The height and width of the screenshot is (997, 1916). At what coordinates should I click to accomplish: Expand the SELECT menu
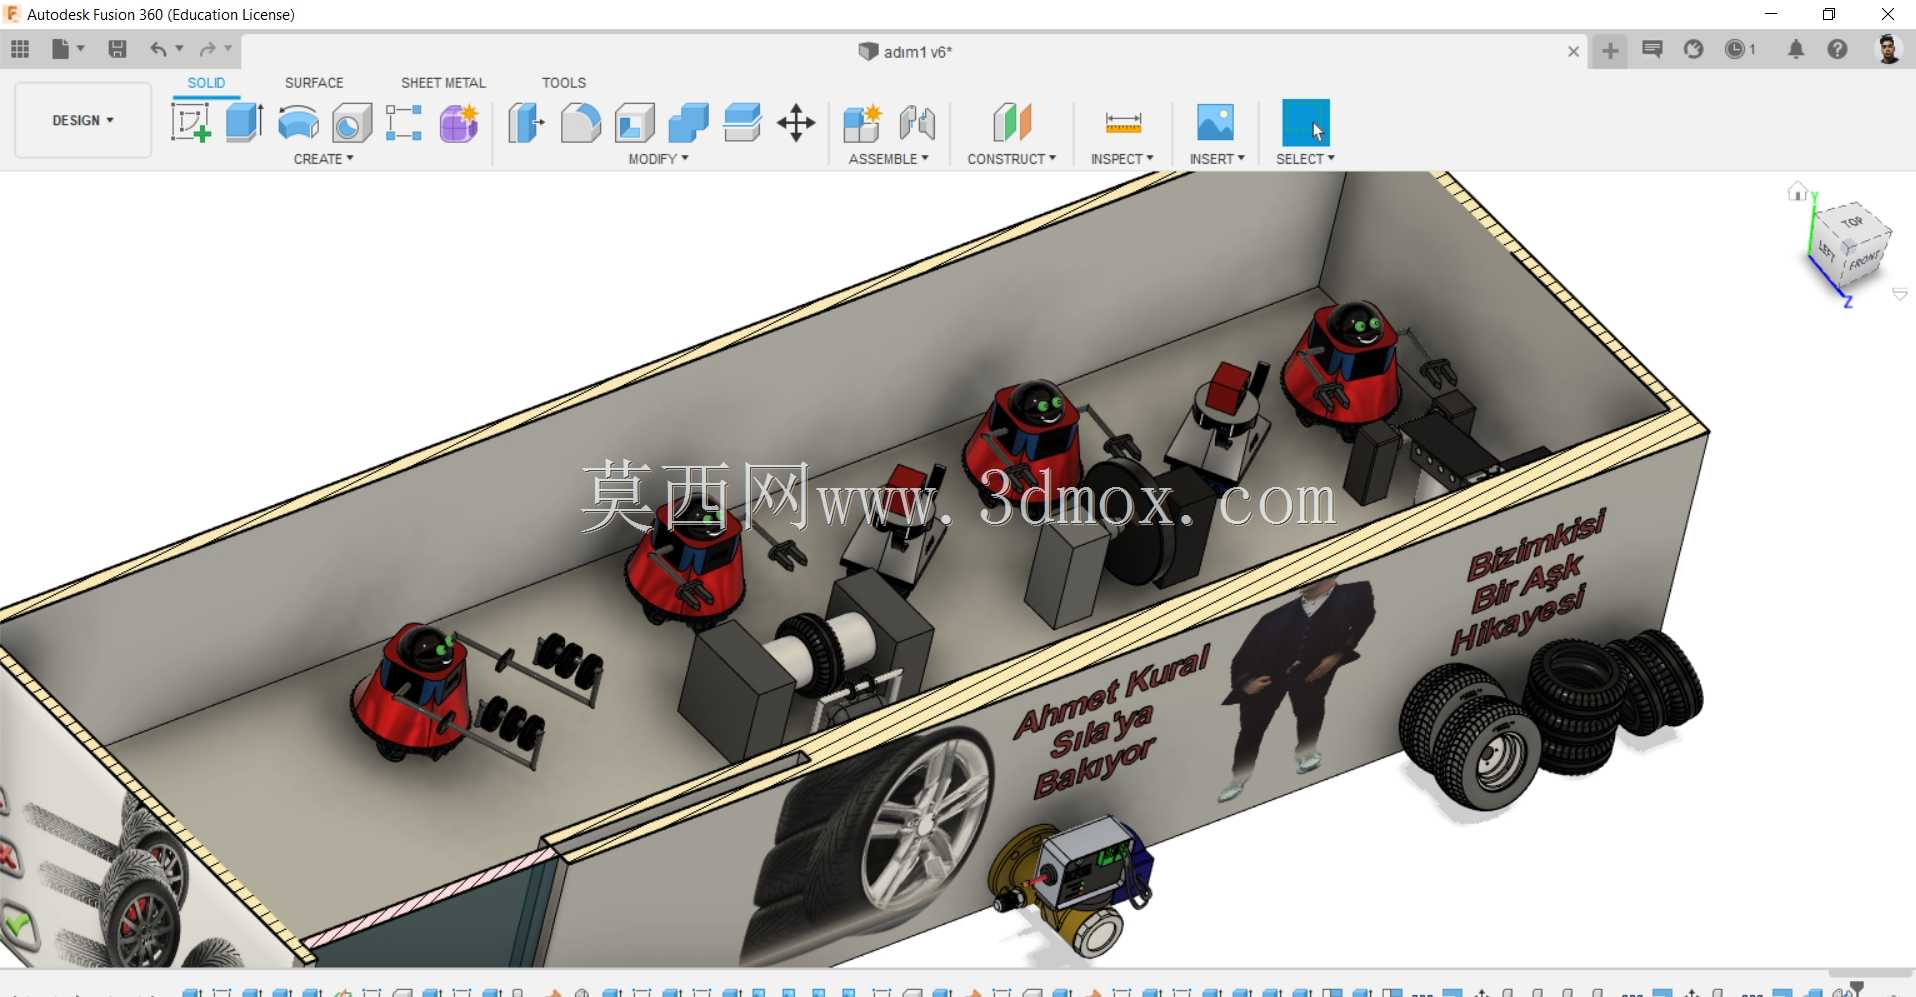pos(1305,159)
